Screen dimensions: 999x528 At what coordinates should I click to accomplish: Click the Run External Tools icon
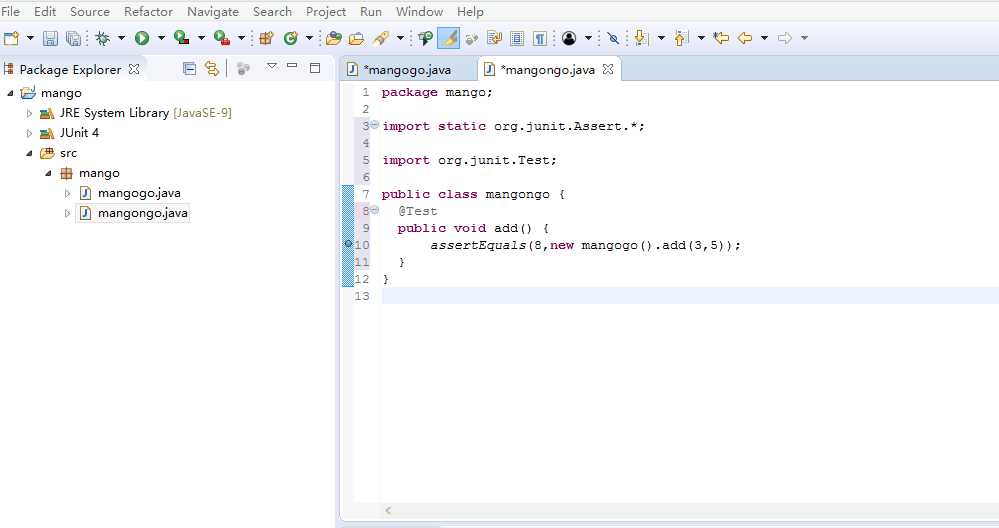(x=222, y=38)
